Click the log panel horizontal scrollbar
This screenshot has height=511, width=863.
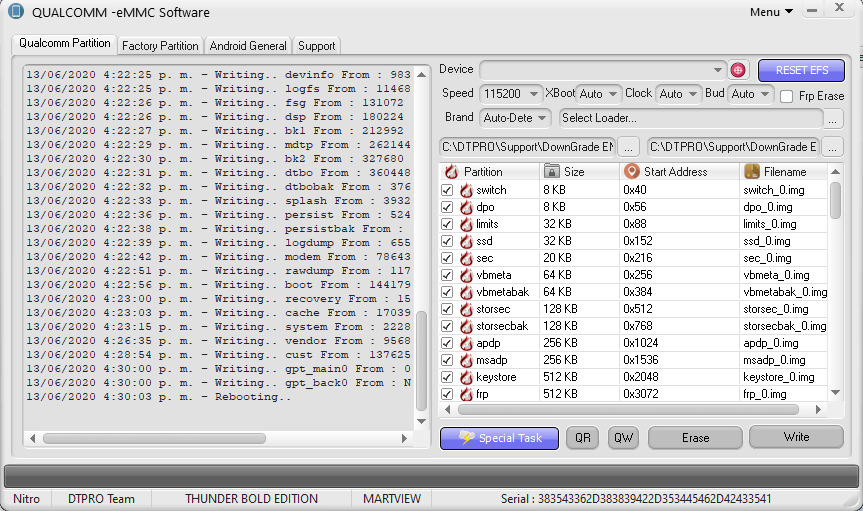coord(154,438)
